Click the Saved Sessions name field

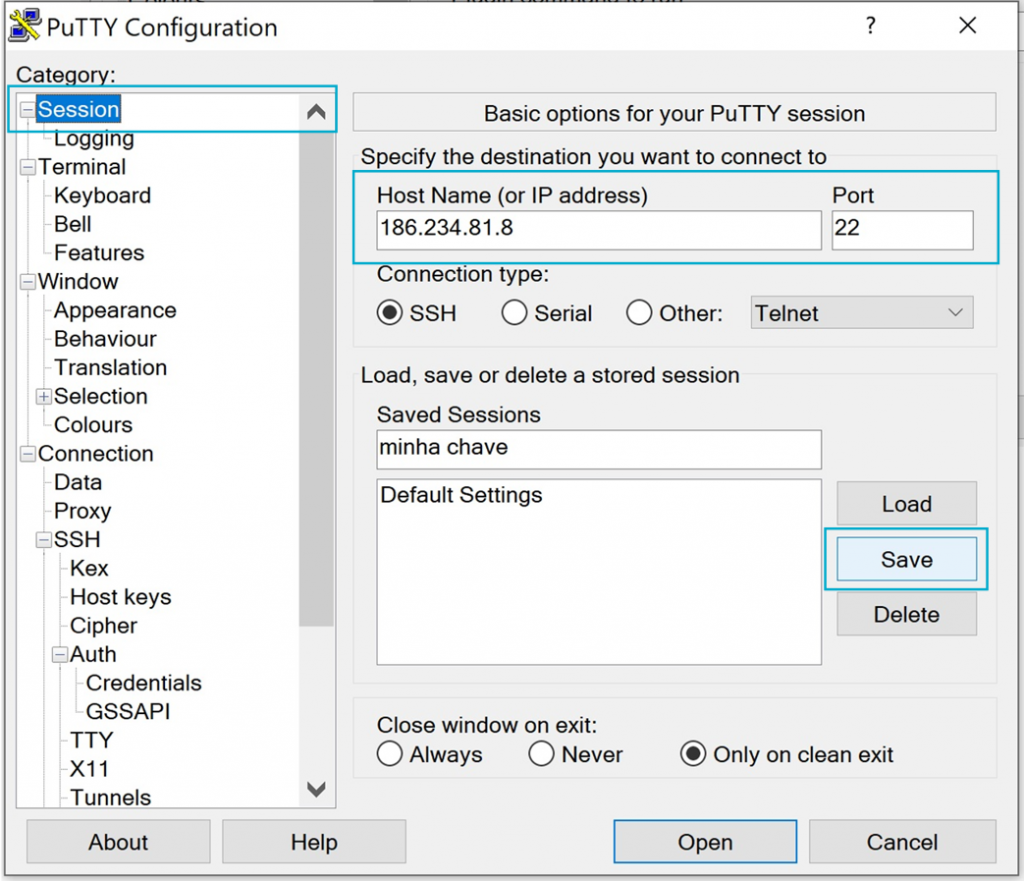(x=599, y=449)
